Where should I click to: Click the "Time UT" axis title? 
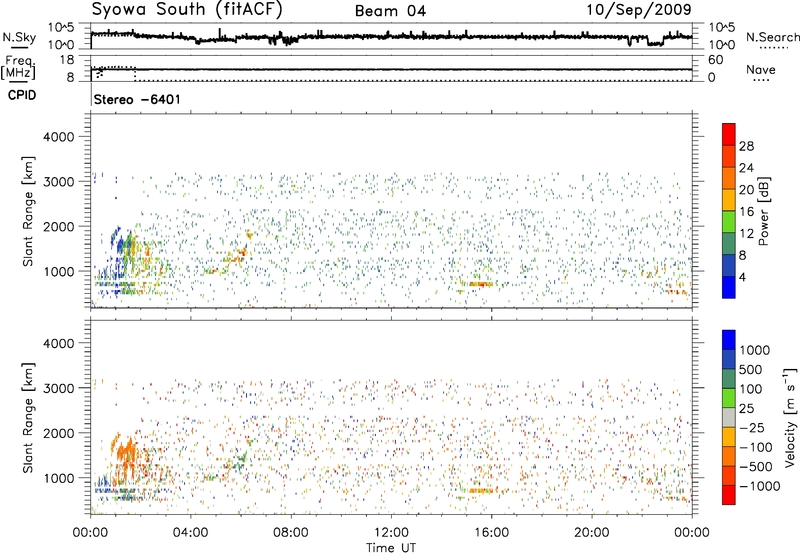[x=391, y=548]
